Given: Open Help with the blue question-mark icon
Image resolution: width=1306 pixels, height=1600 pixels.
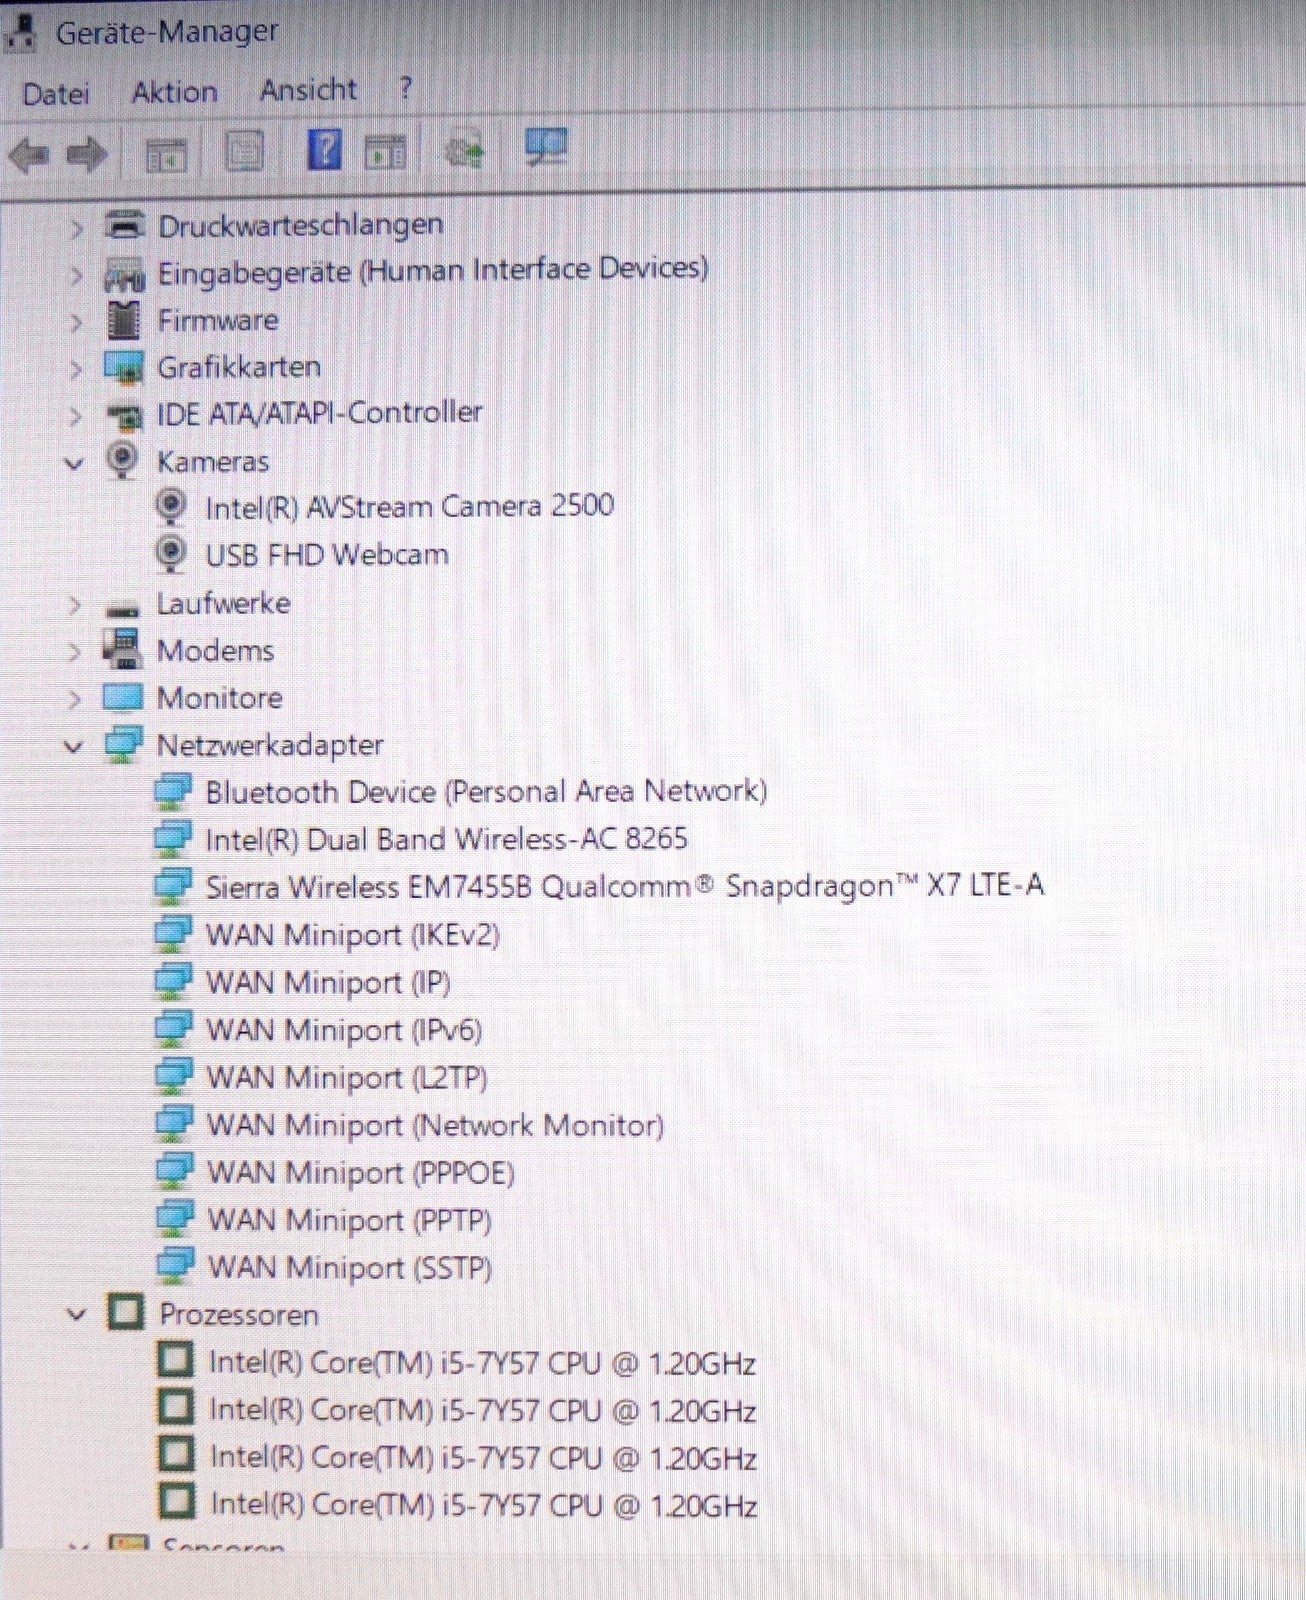Looking at the screenshot, I should (x=324, y=150).
